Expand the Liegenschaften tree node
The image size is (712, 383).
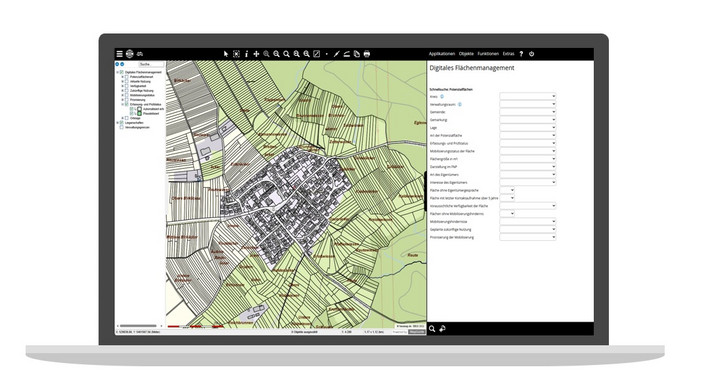click(117, 123)
